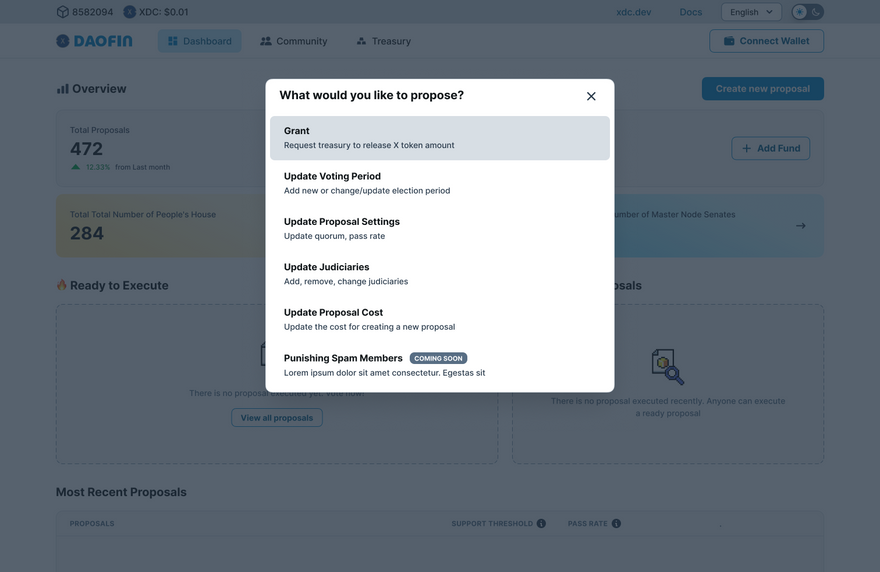Click the Support Threshold info icon

(541, 523)
